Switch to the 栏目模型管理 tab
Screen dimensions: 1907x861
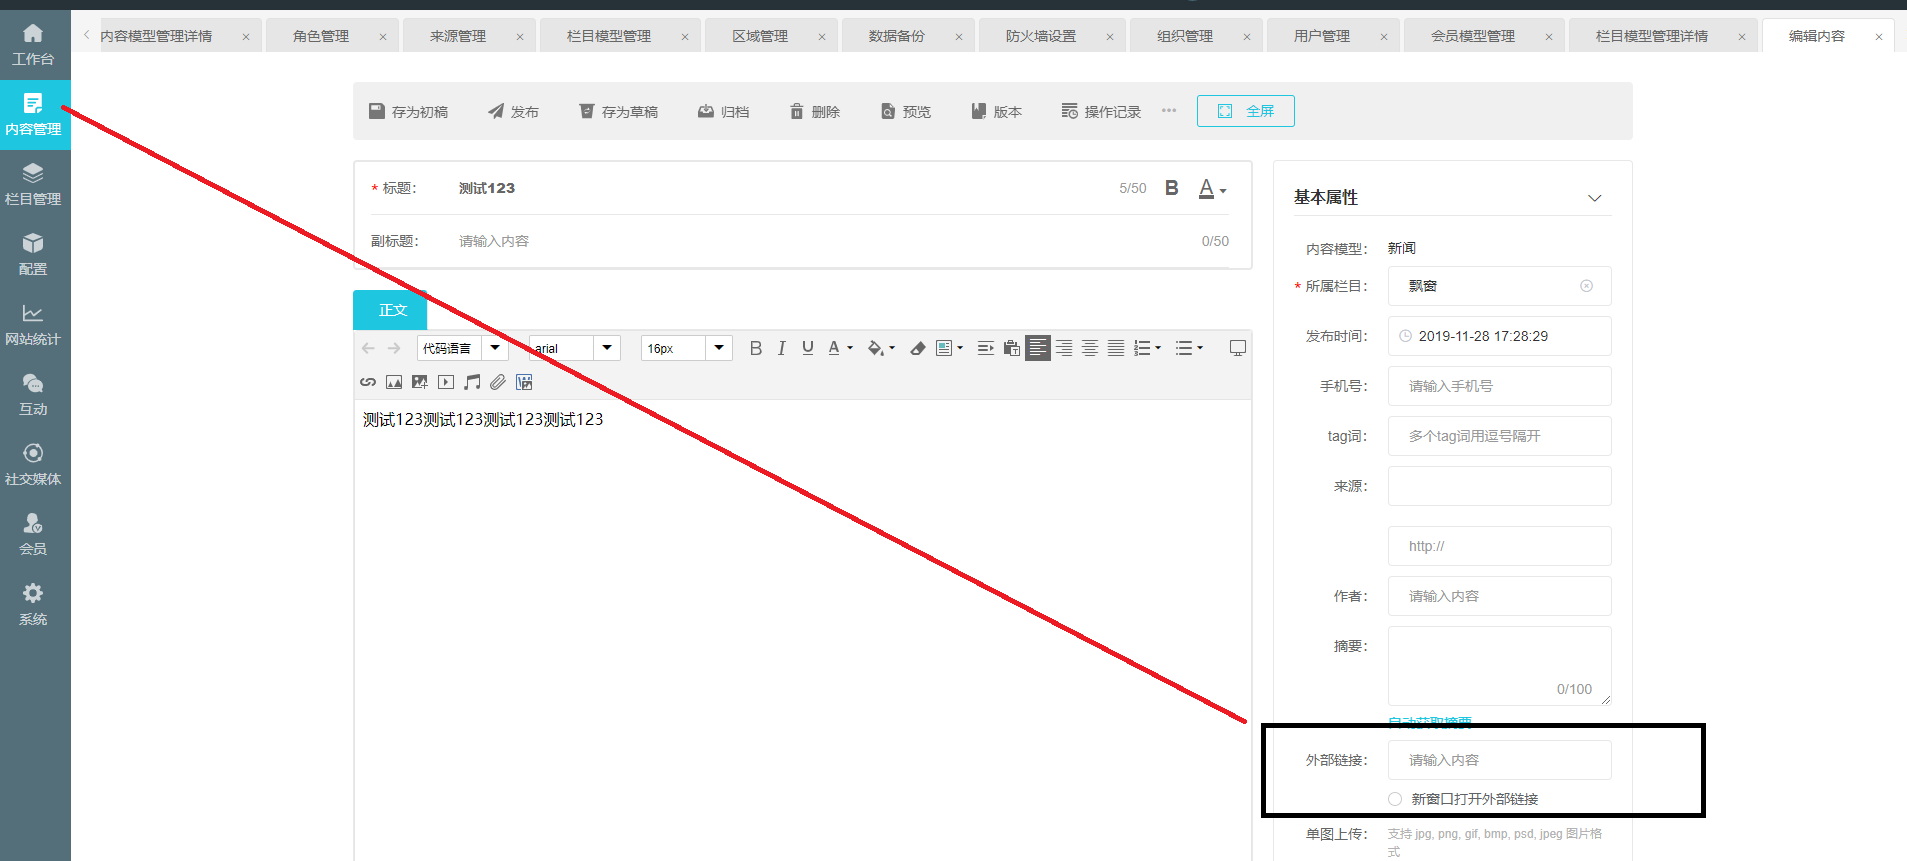pyautogui.click(x=609, y=36)
